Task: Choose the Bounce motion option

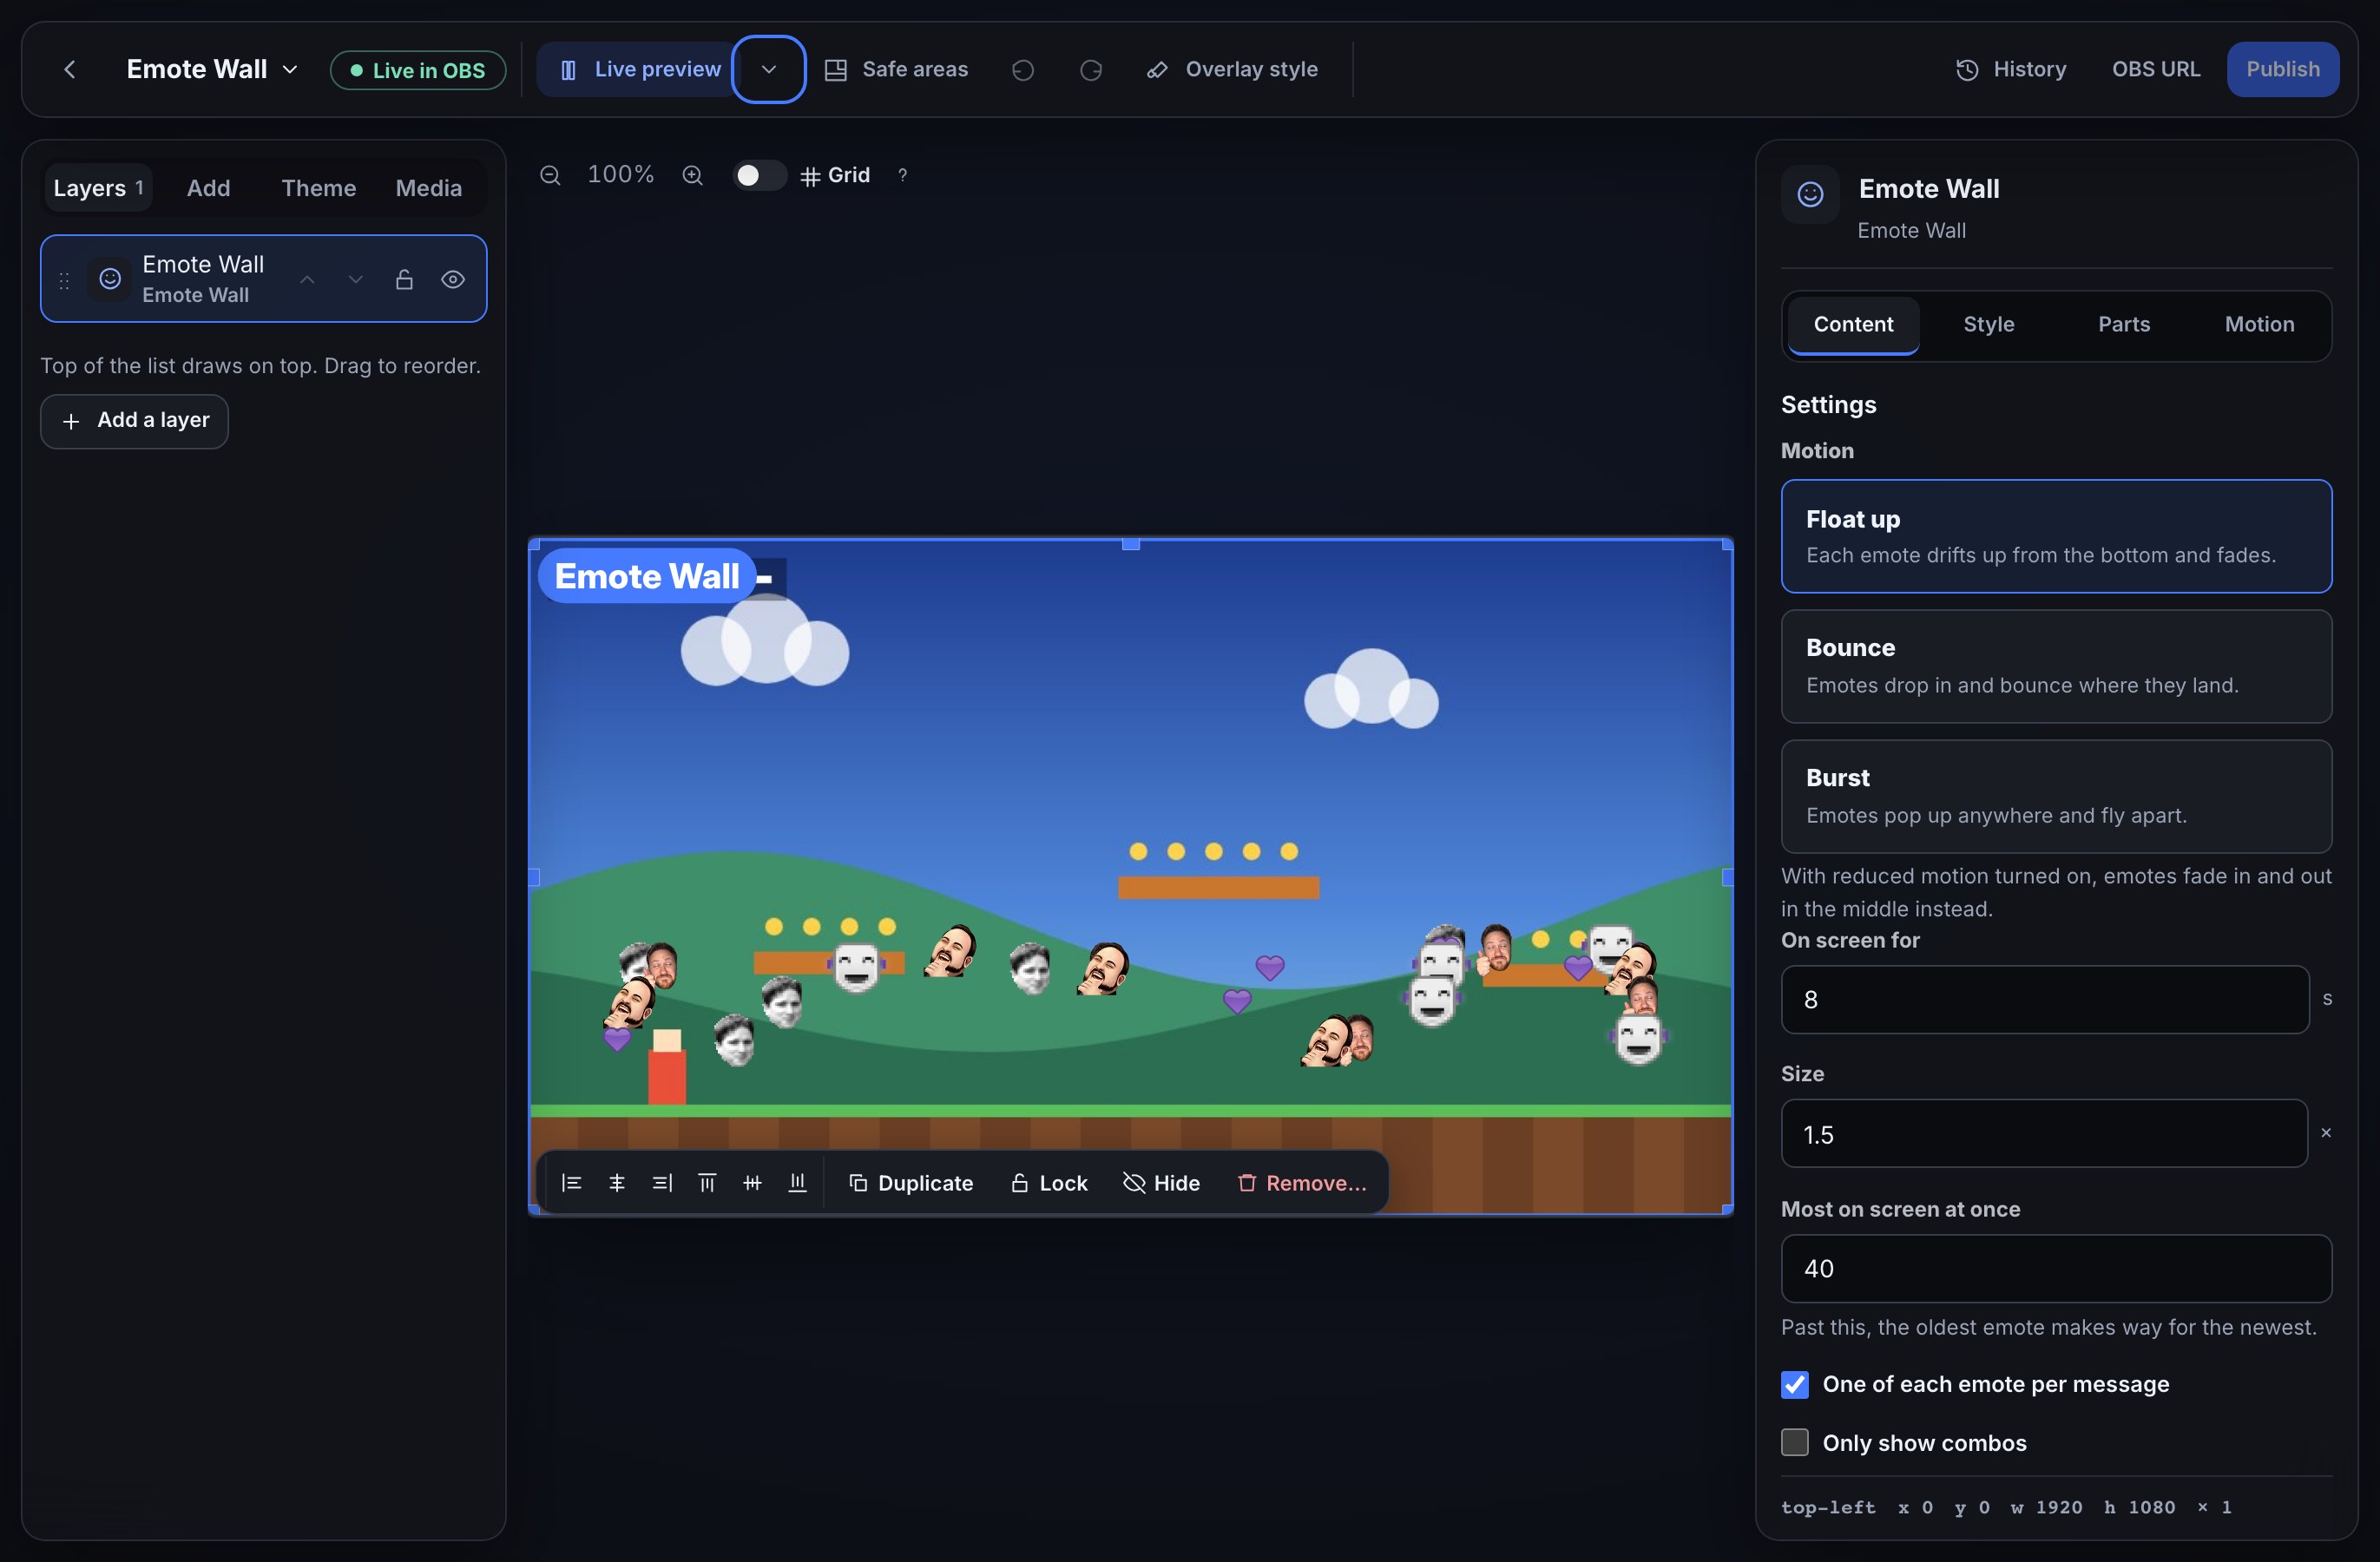Action: click(2056, 666)
